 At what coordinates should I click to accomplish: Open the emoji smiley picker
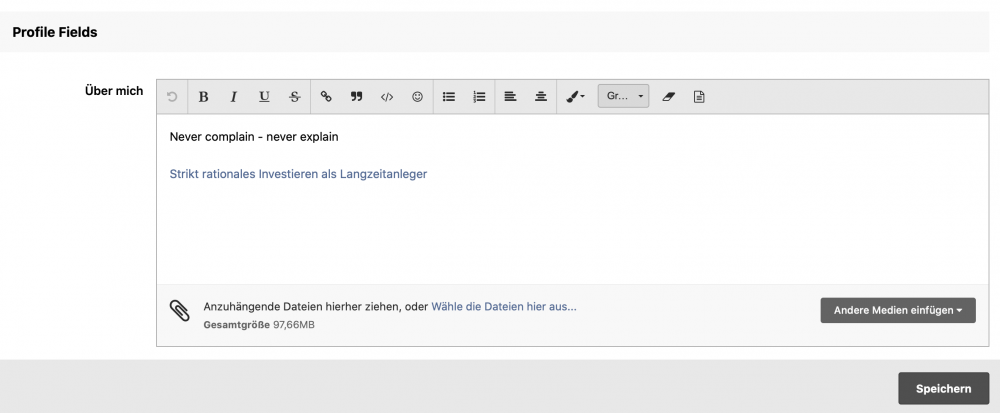coord(417,97)
